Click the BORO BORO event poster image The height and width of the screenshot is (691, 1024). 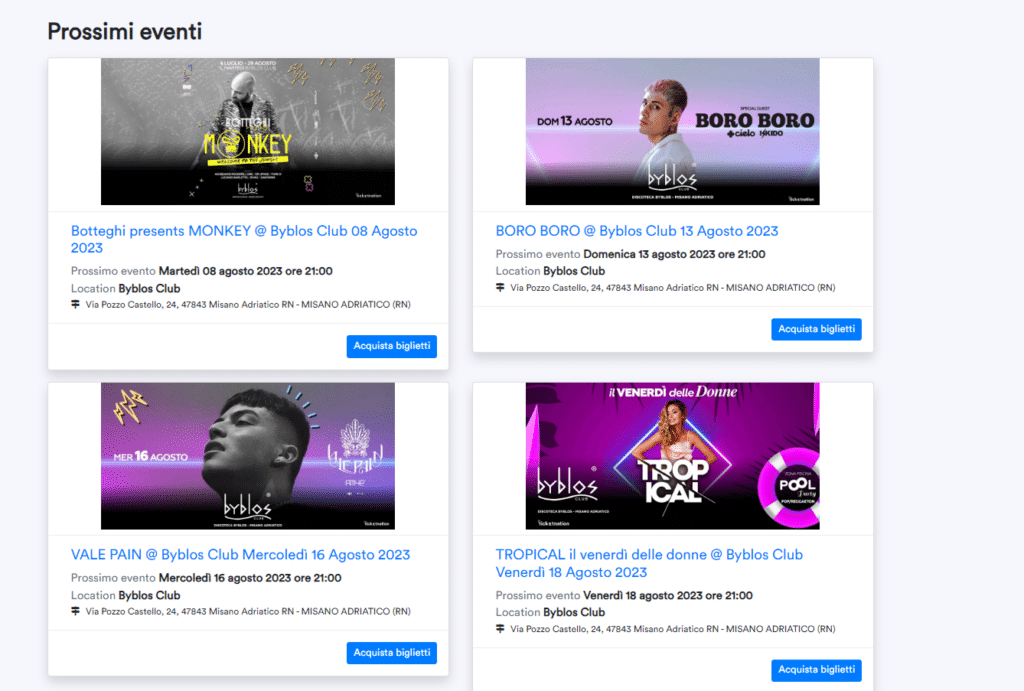pyautogui.click(x=673, y=131)
